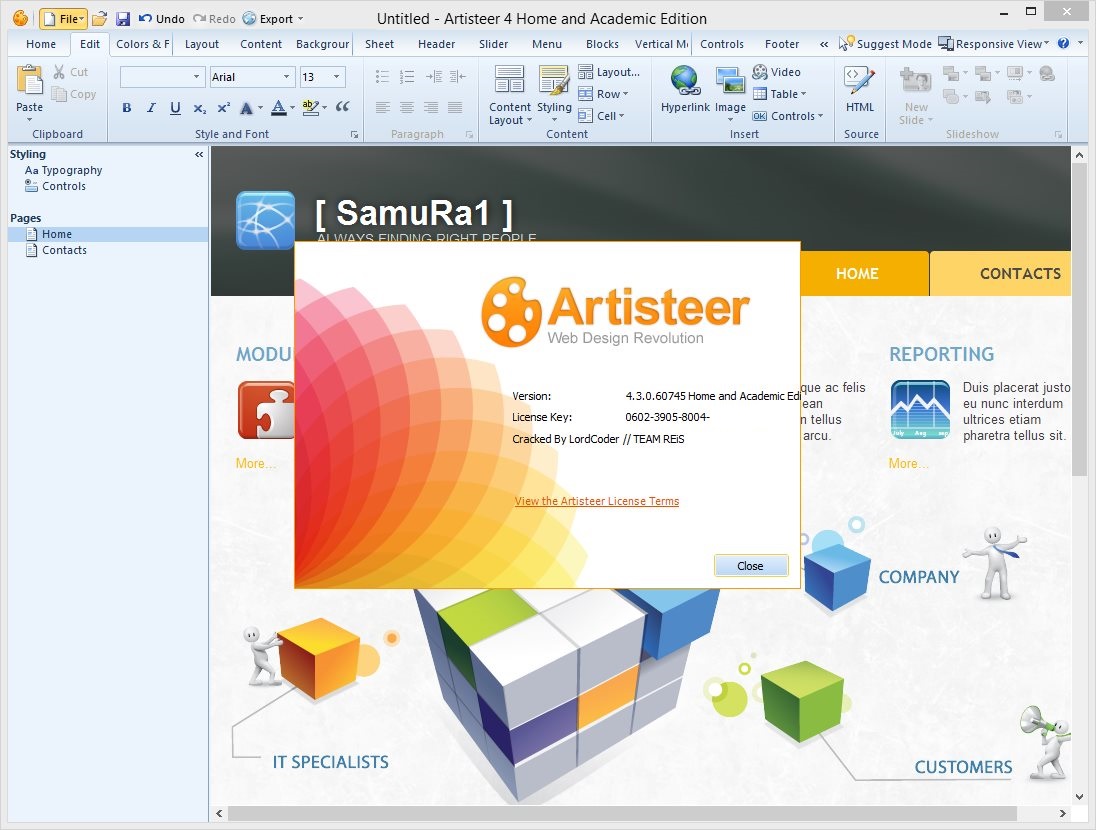The image size is (1096, 830).
Task: Click Suggest Mode button
Action: point(885,44)
